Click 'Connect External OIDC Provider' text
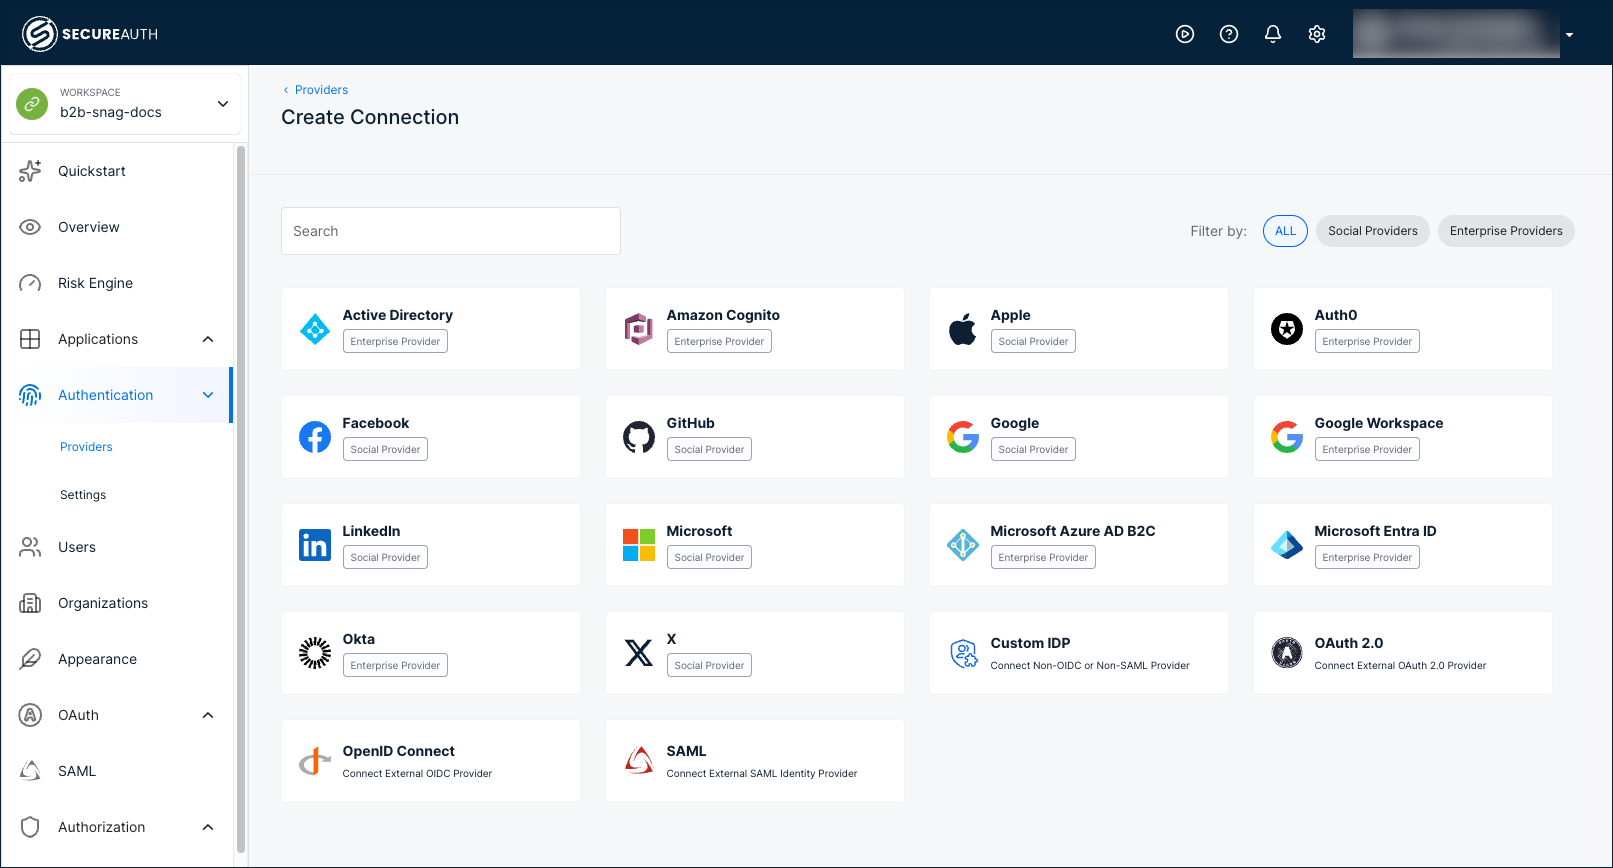1613x868 pixels. 417,774
